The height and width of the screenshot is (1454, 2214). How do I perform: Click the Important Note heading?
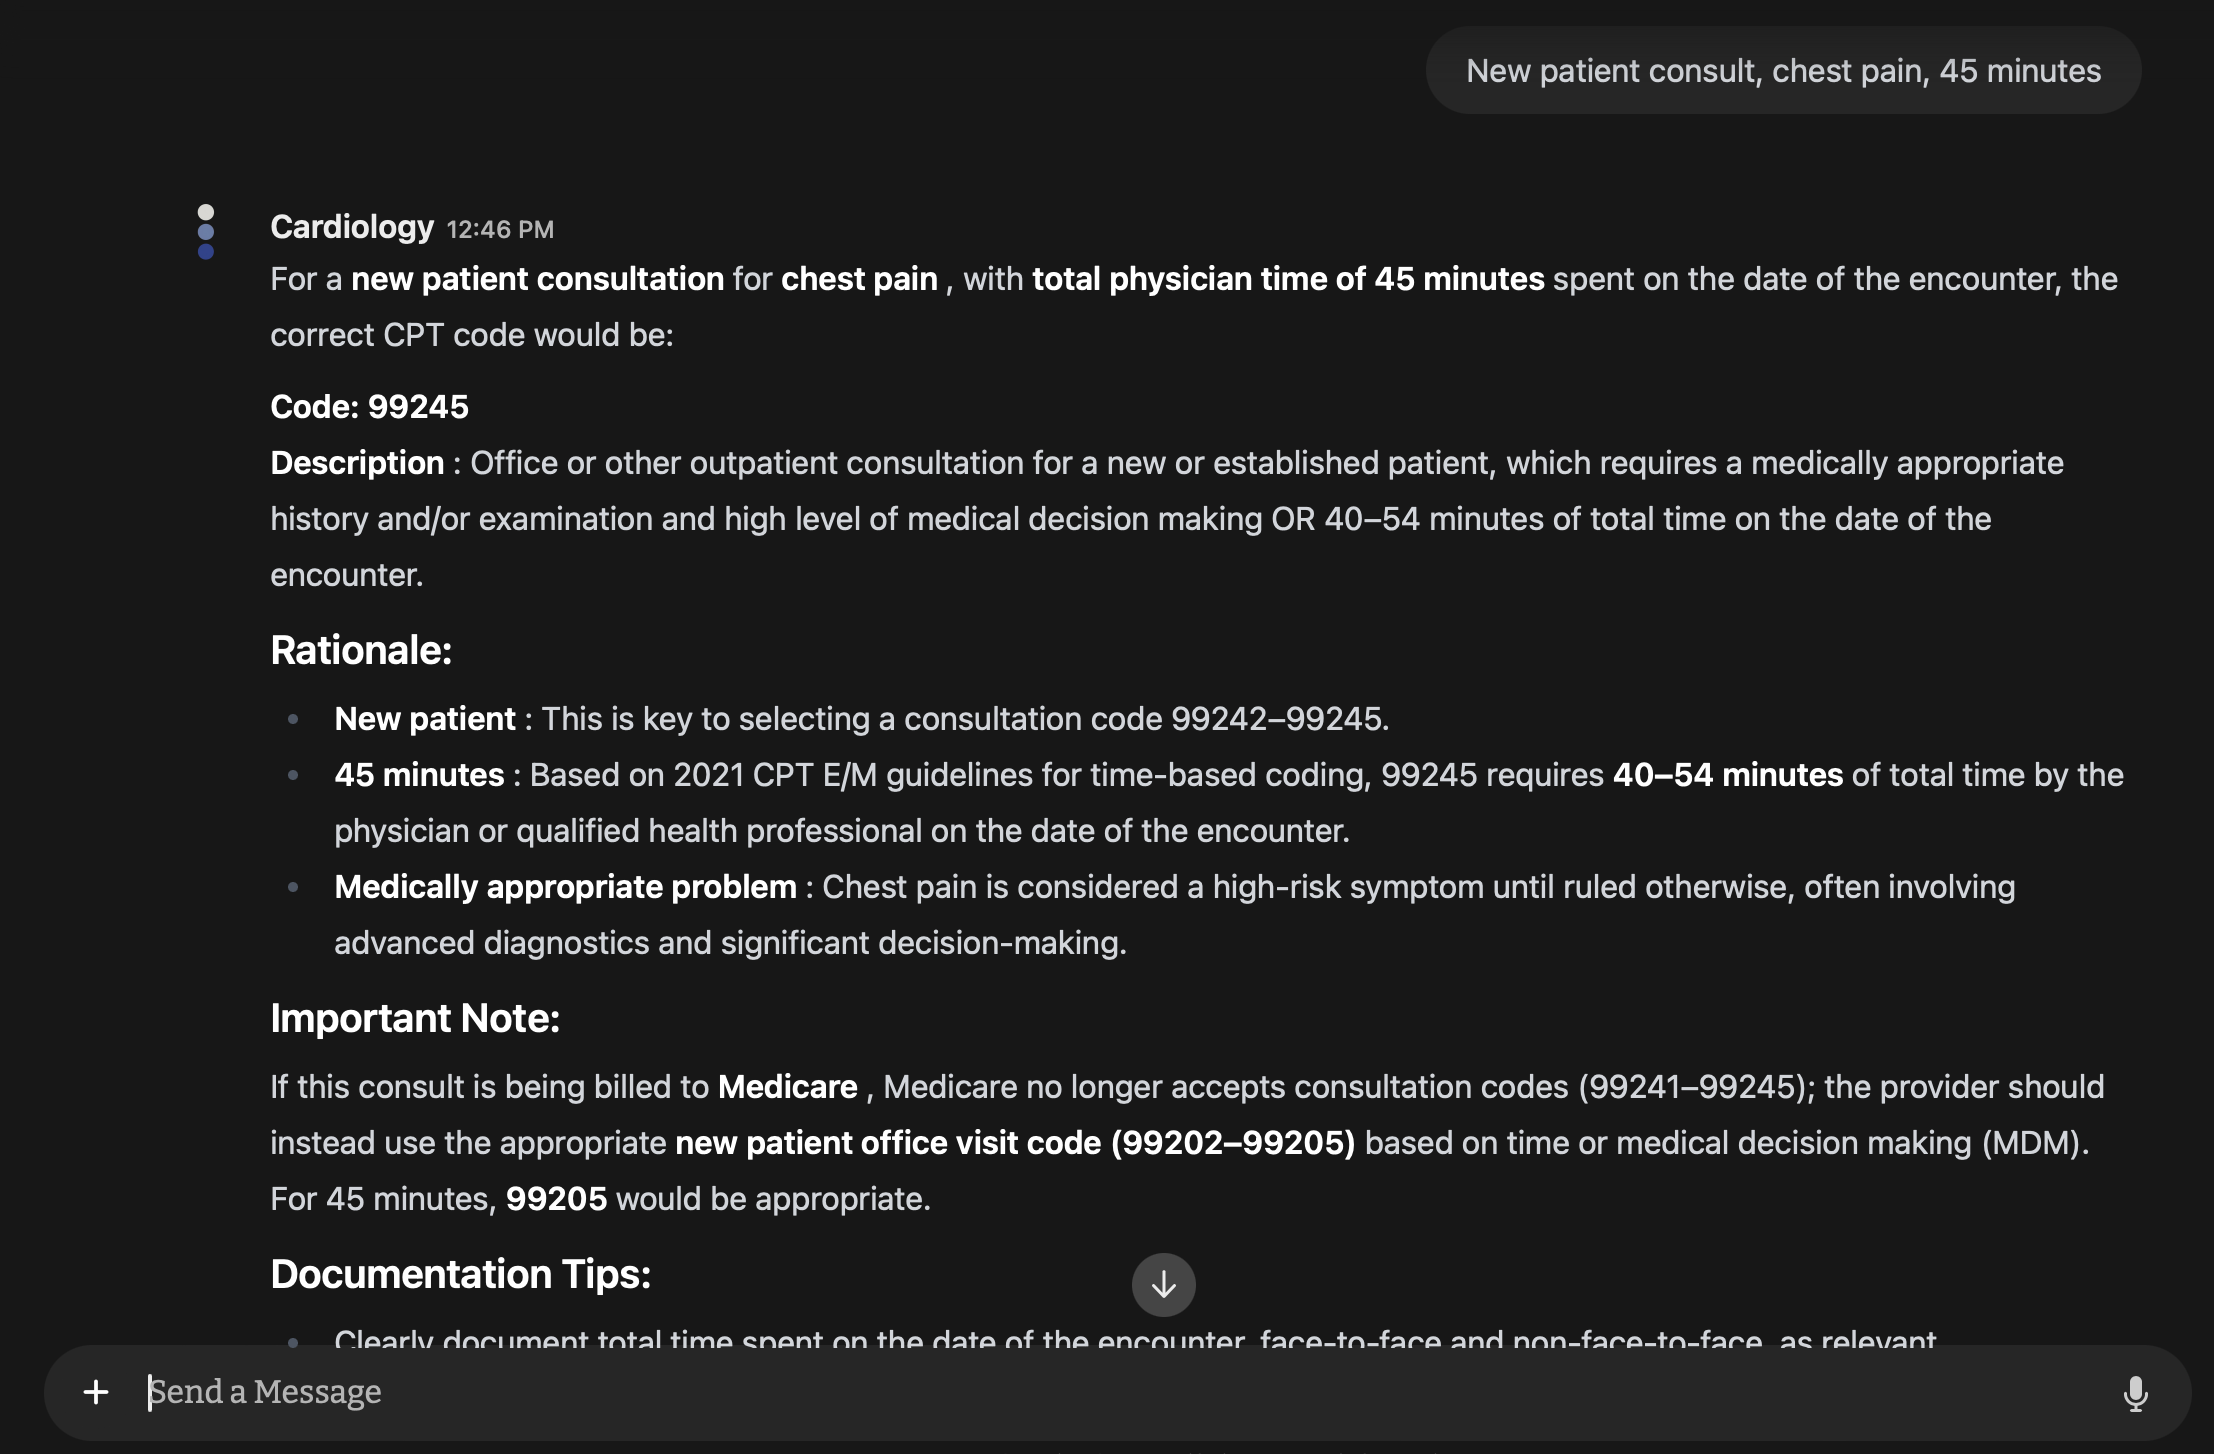[415, 1018]
